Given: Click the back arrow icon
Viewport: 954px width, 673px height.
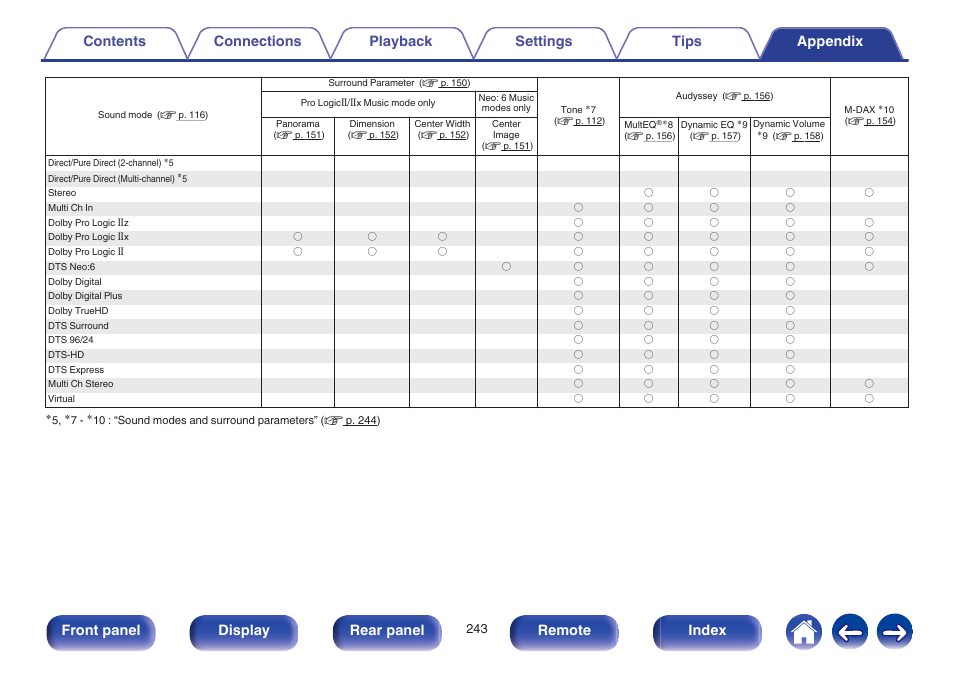Looking at the screenshot, I should click(x=849, y=632).
